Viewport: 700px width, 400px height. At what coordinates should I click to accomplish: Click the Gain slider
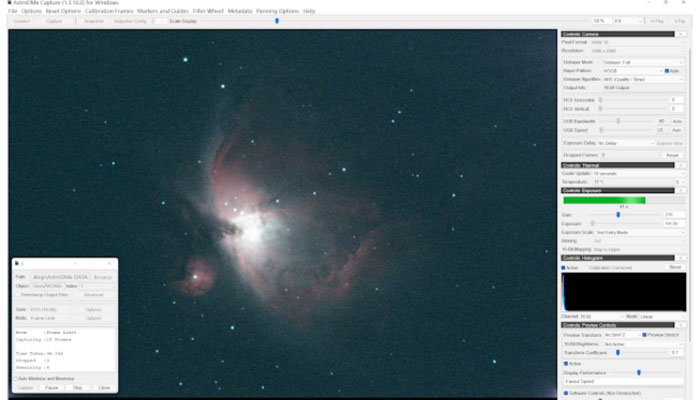[x=618, y=214]
